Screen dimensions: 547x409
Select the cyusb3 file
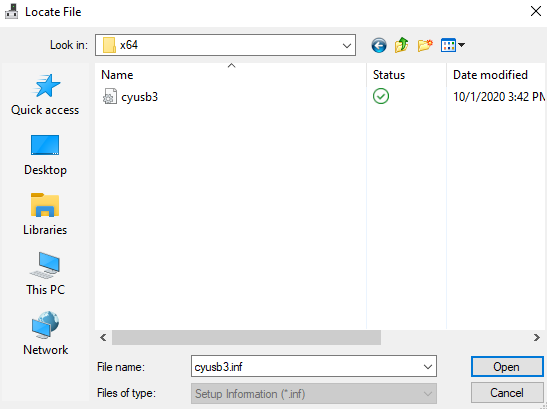pos(140,97)
